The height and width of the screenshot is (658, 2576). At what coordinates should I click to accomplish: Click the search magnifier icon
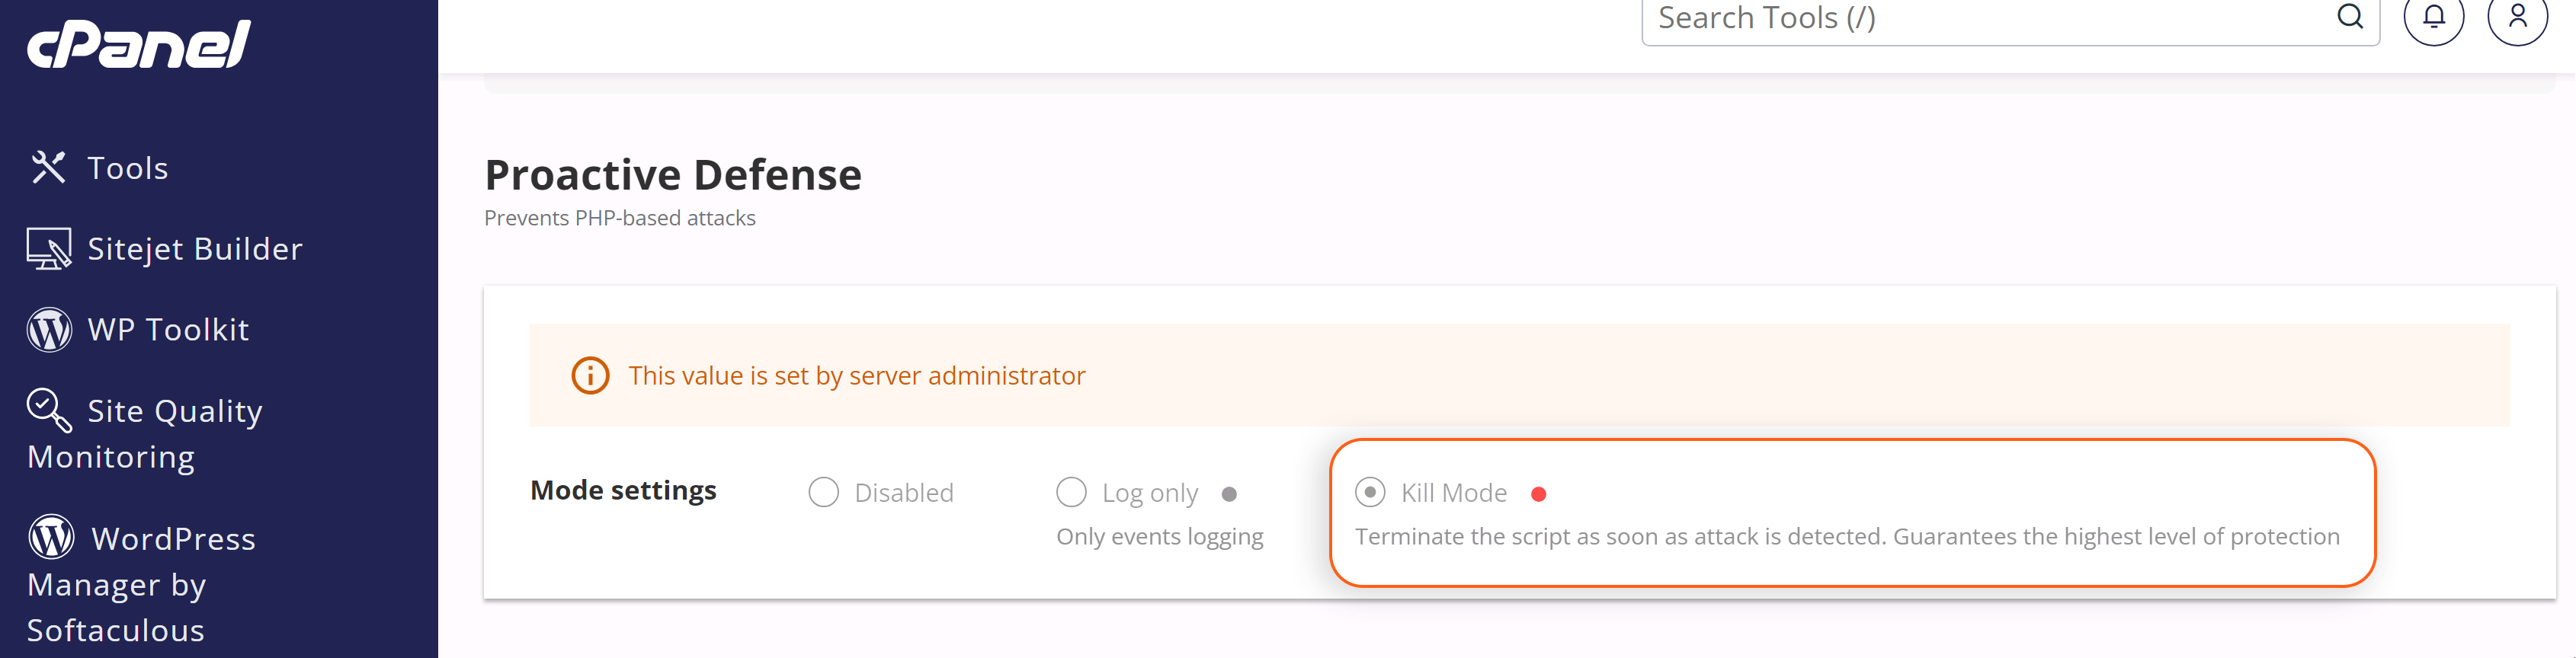[x=2350, y=16]
